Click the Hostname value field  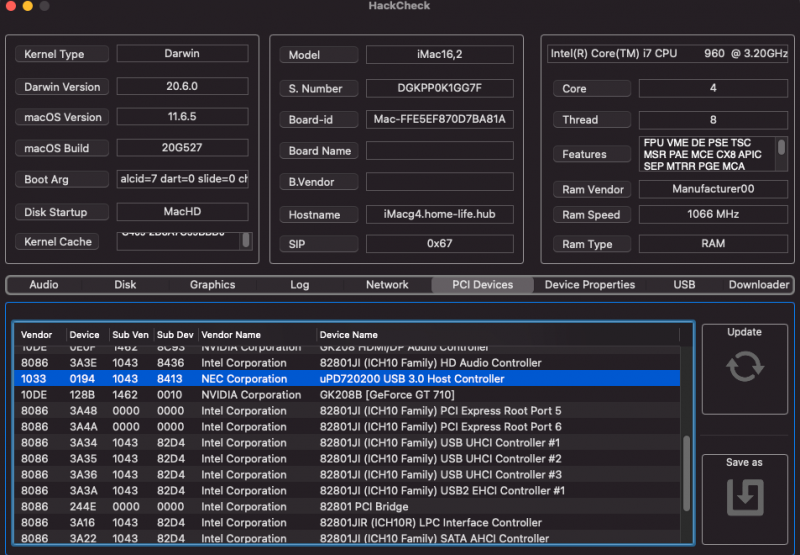[x=439, y=214]
